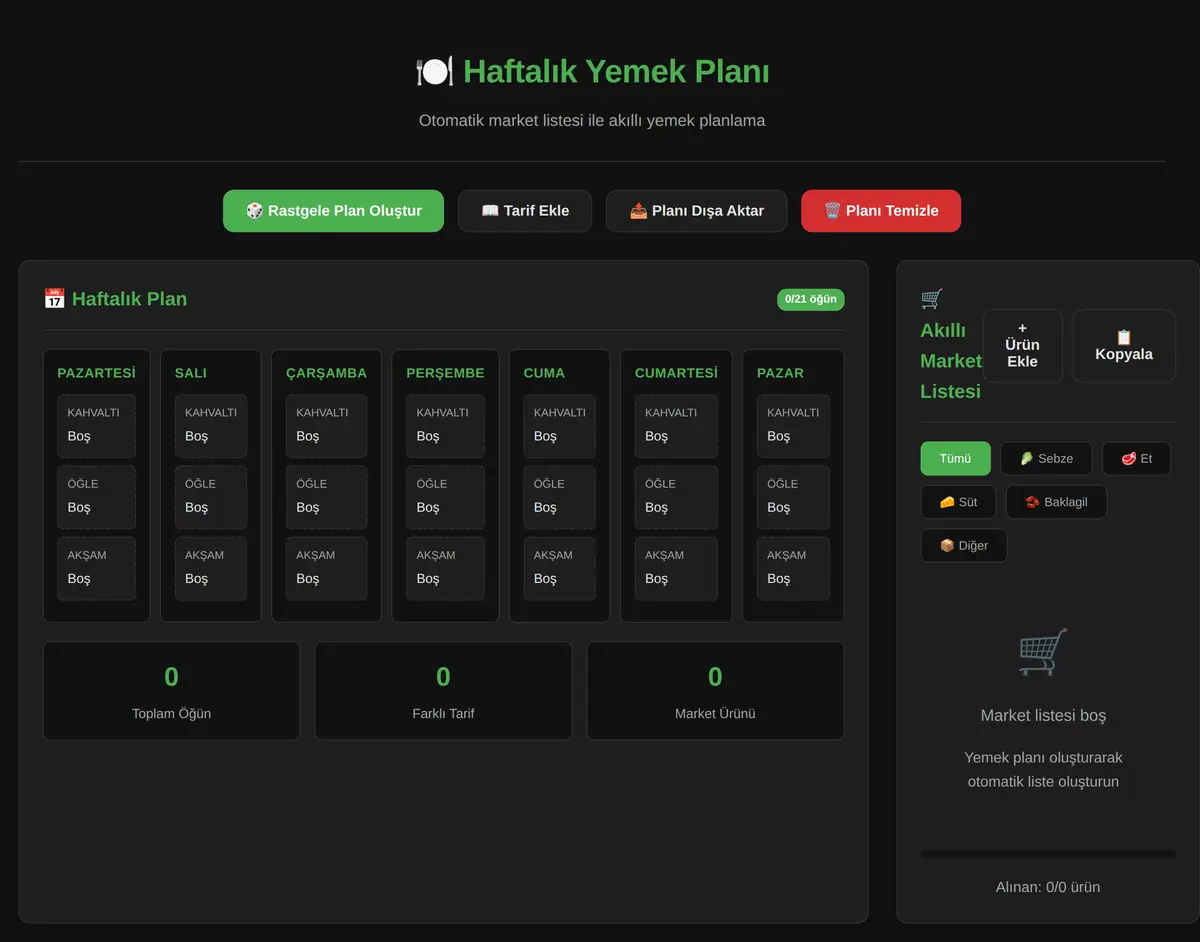Select Cuma Akşam meal slot
The image size is (1200, 942).
[x=560, y=569]
